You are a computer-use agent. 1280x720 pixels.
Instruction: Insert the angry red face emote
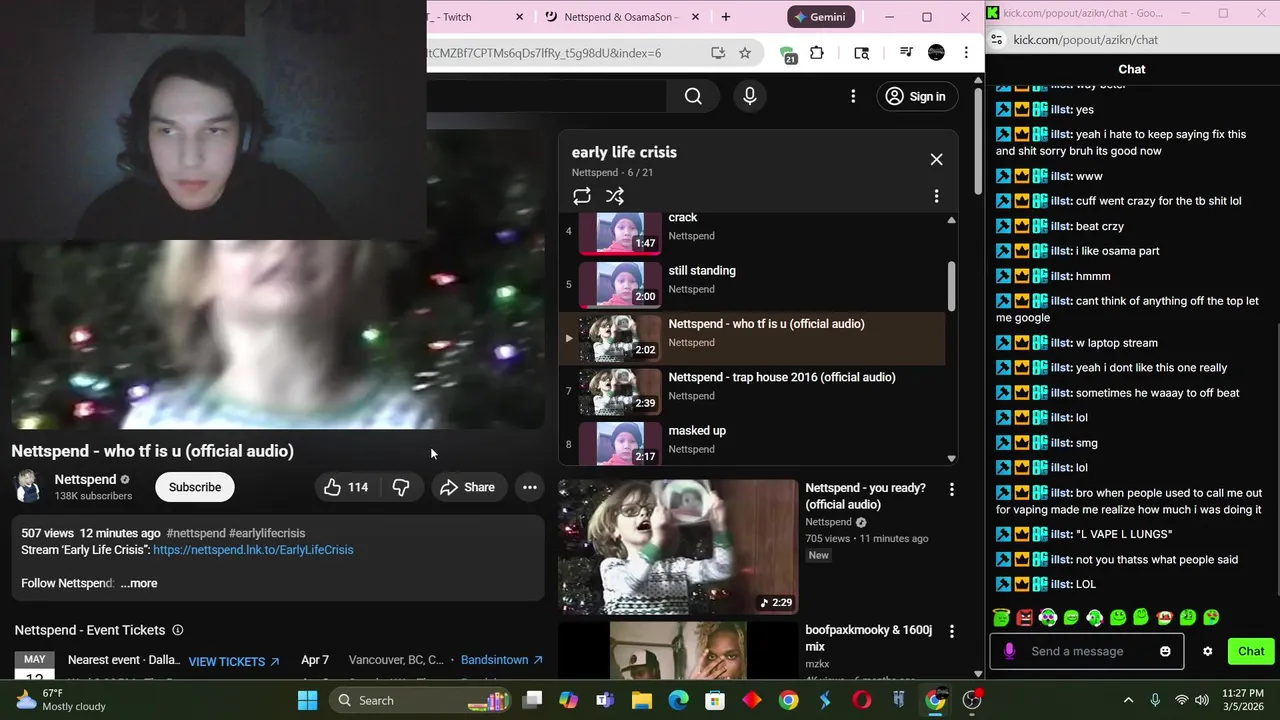(1024, 618)
